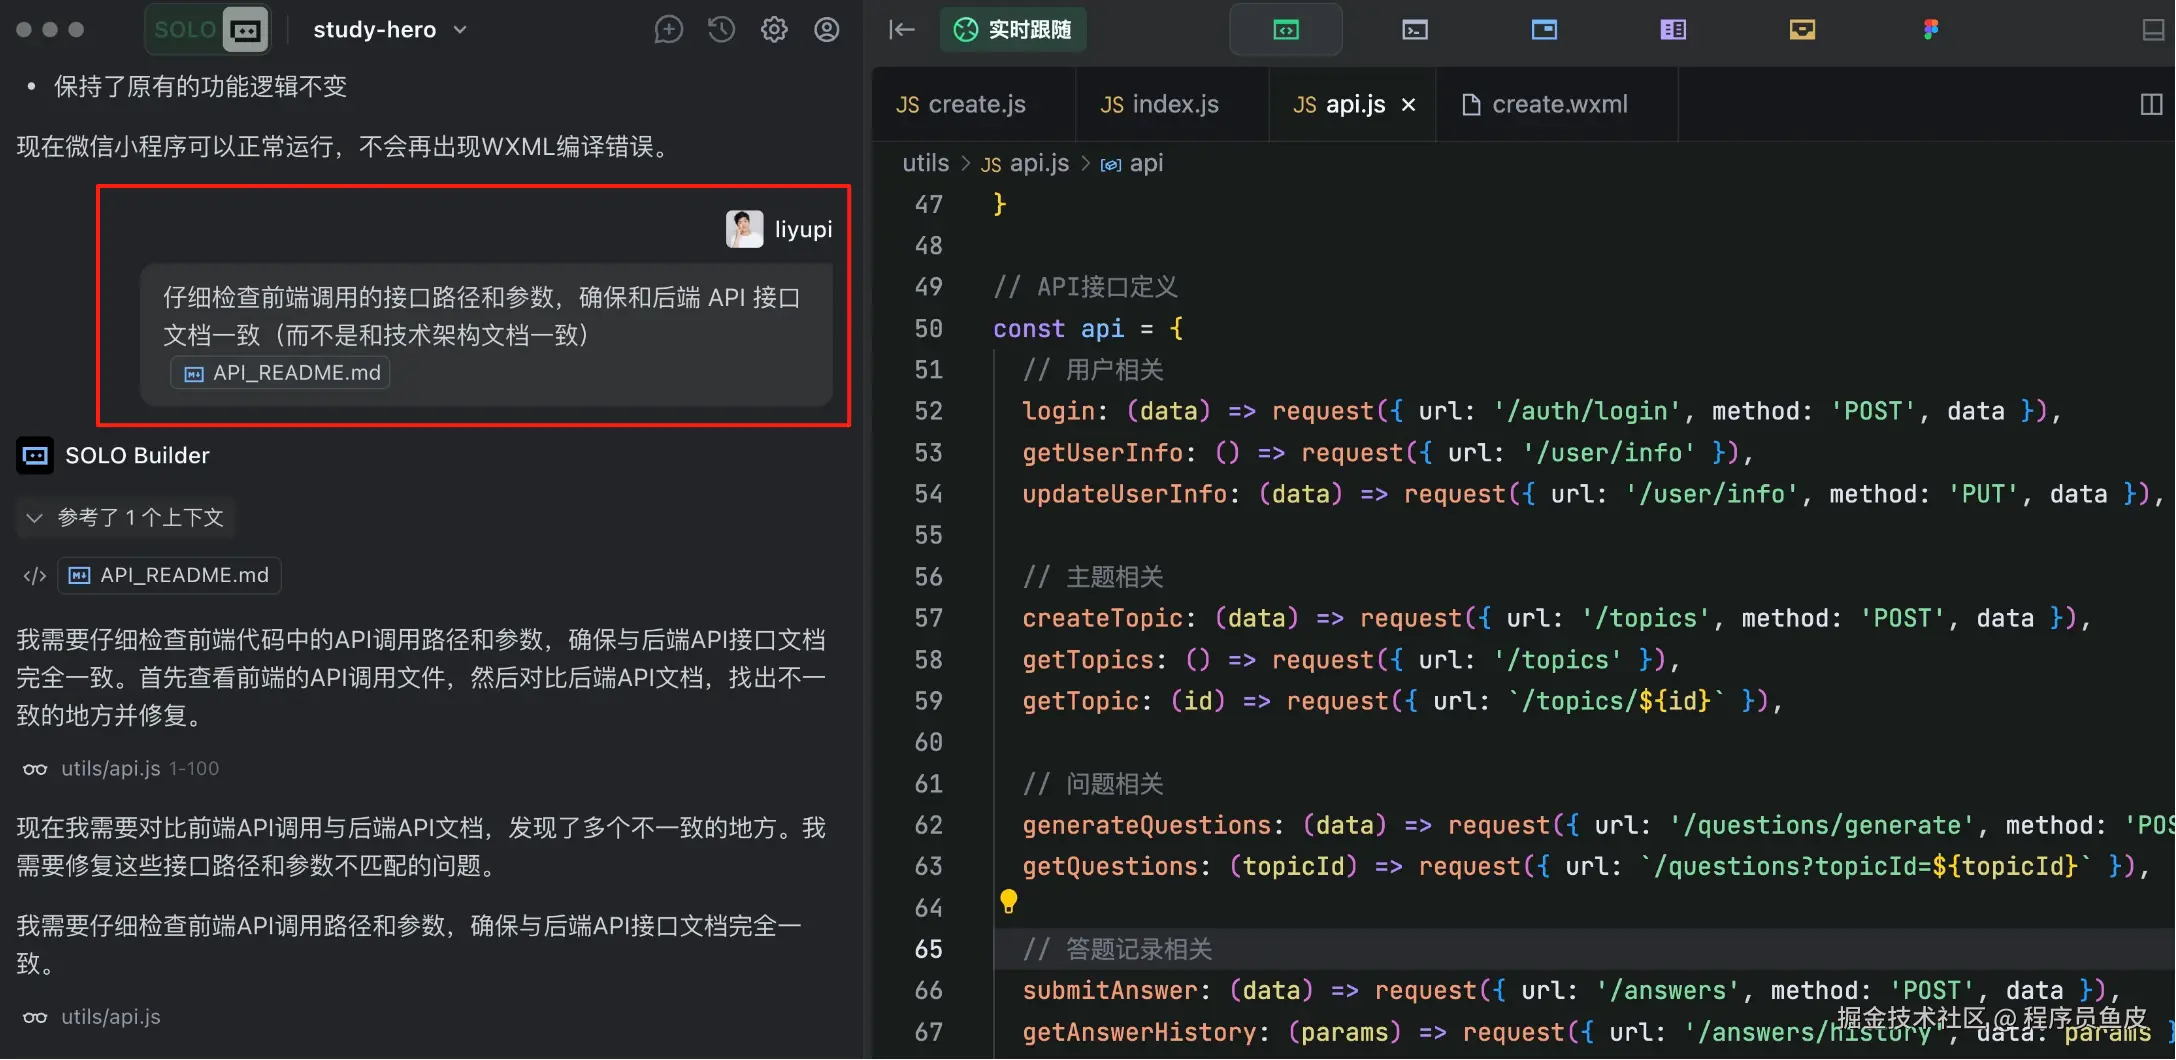Screen dimensions: 2176x1060
Task: Click the liyupi user avatar
Action: (744, 229)
